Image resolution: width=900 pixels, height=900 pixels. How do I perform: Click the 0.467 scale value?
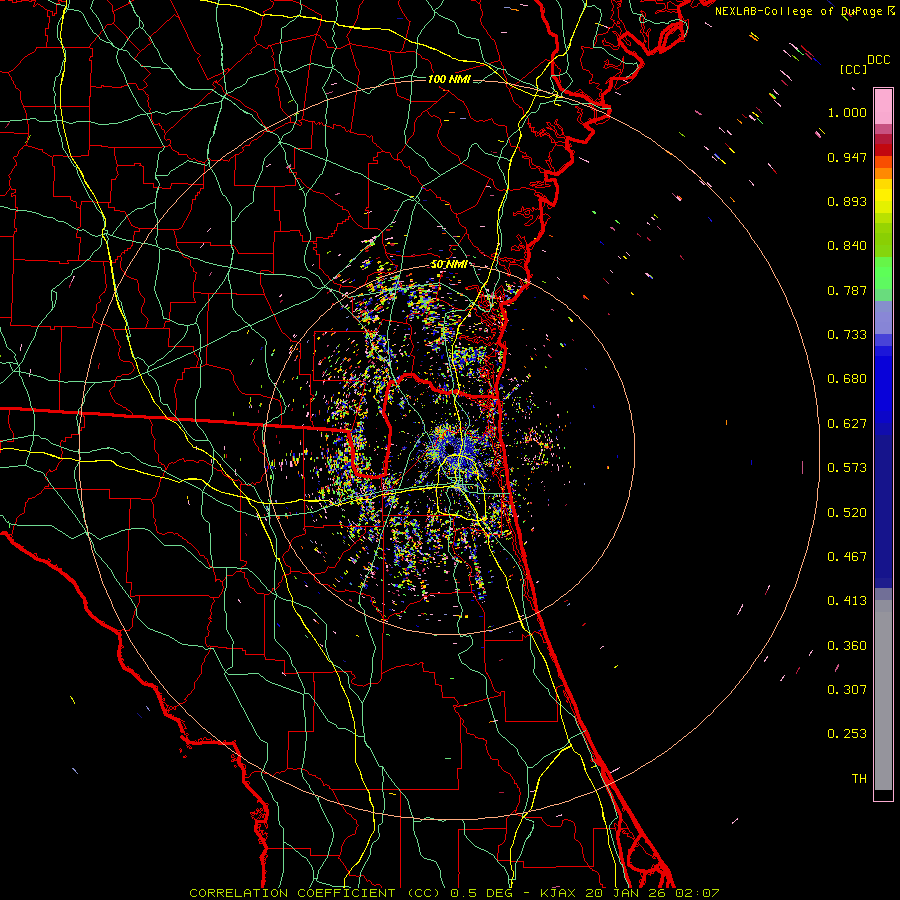[x=847, y=557]
